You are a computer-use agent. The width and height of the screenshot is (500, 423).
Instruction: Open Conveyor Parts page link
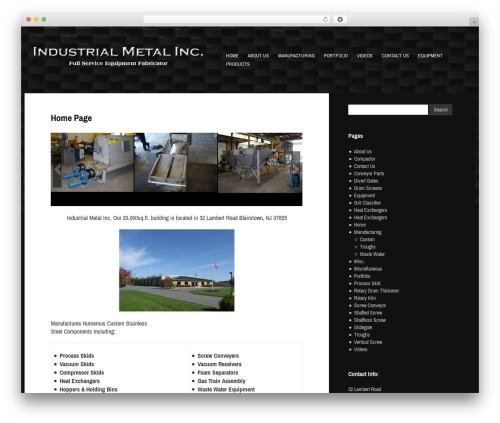(x=369, y=174)
